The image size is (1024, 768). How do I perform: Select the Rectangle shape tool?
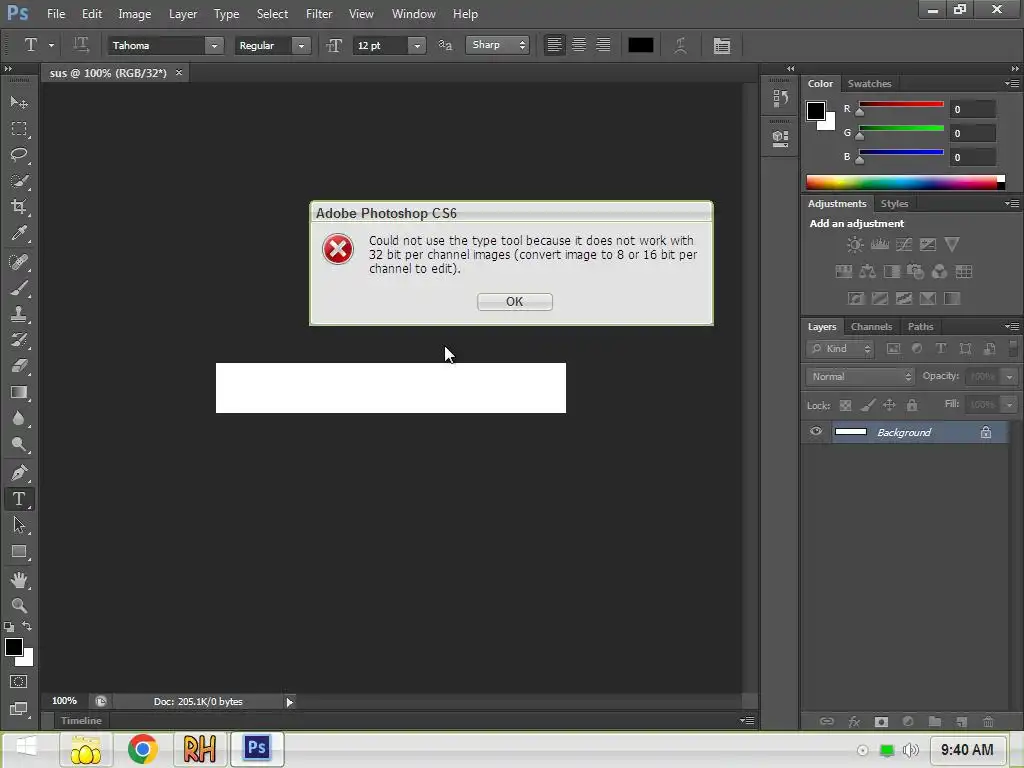click(19, 552)
